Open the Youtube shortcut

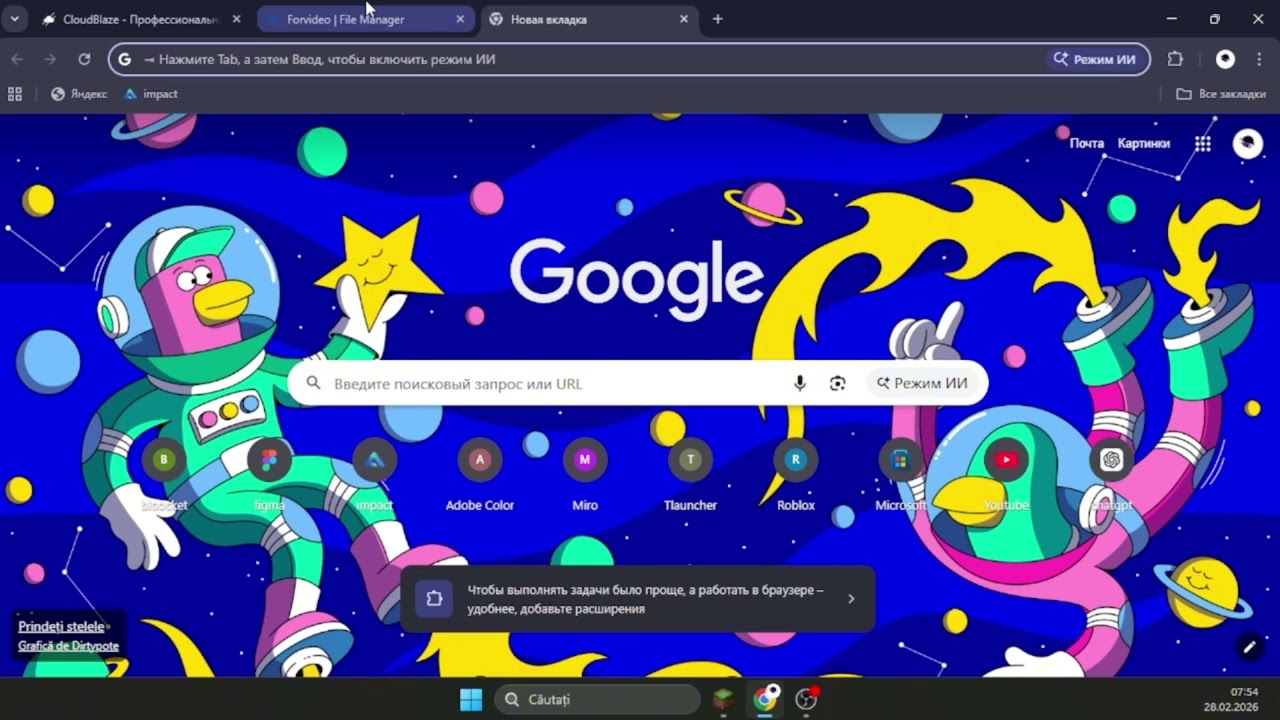pos(1006,475)
